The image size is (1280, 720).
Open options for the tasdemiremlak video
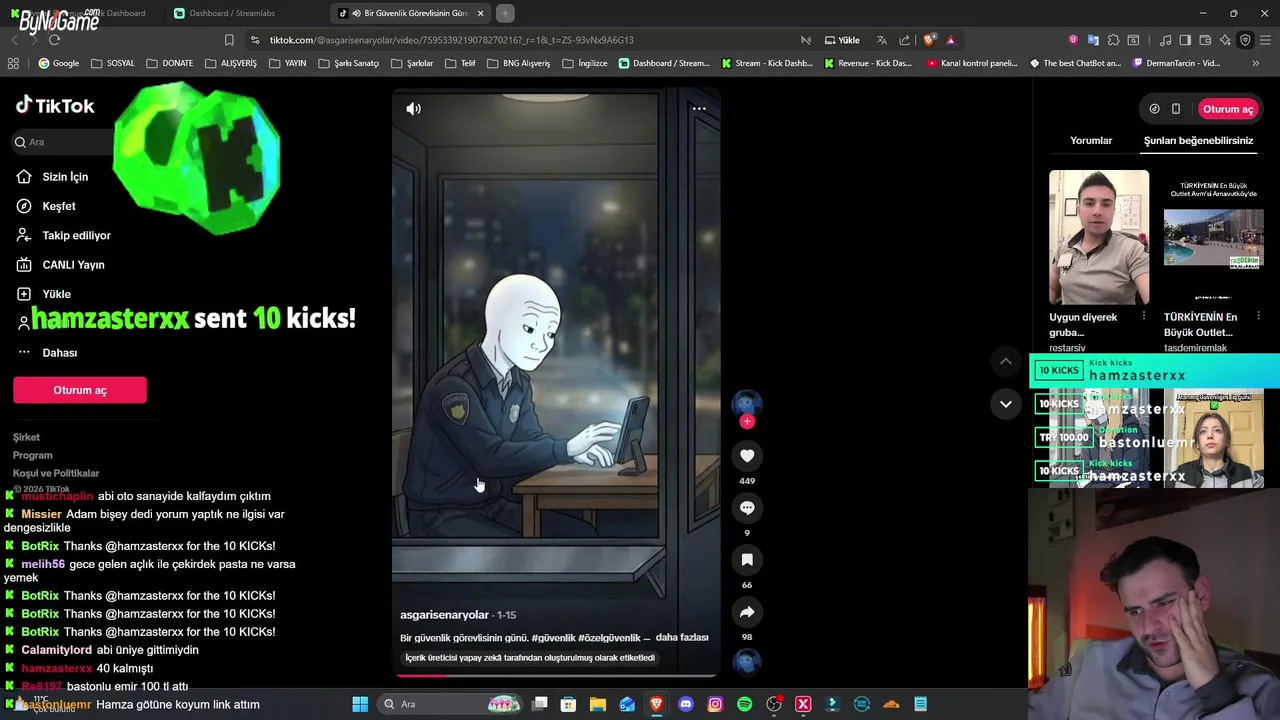point(1259,317)
